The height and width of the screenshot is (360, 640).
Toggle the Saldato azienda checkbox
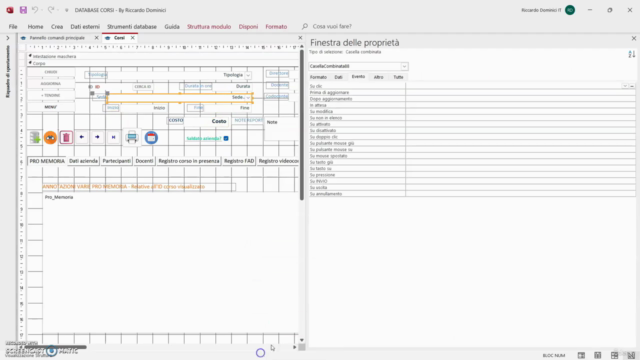coord(226,138)
